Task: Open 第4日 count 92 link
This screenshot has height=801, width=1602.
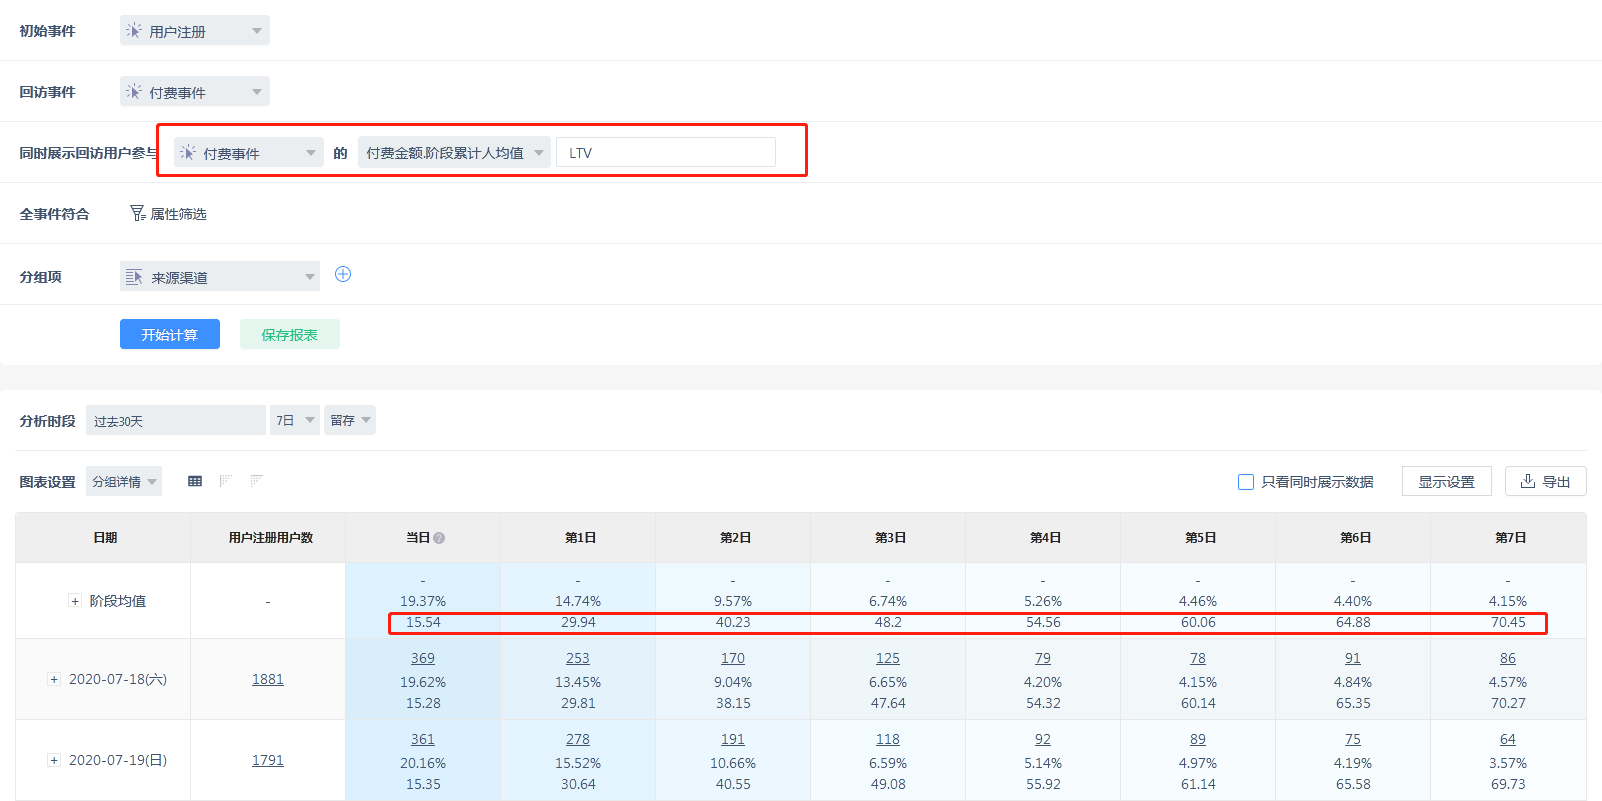Action: 1043,739
